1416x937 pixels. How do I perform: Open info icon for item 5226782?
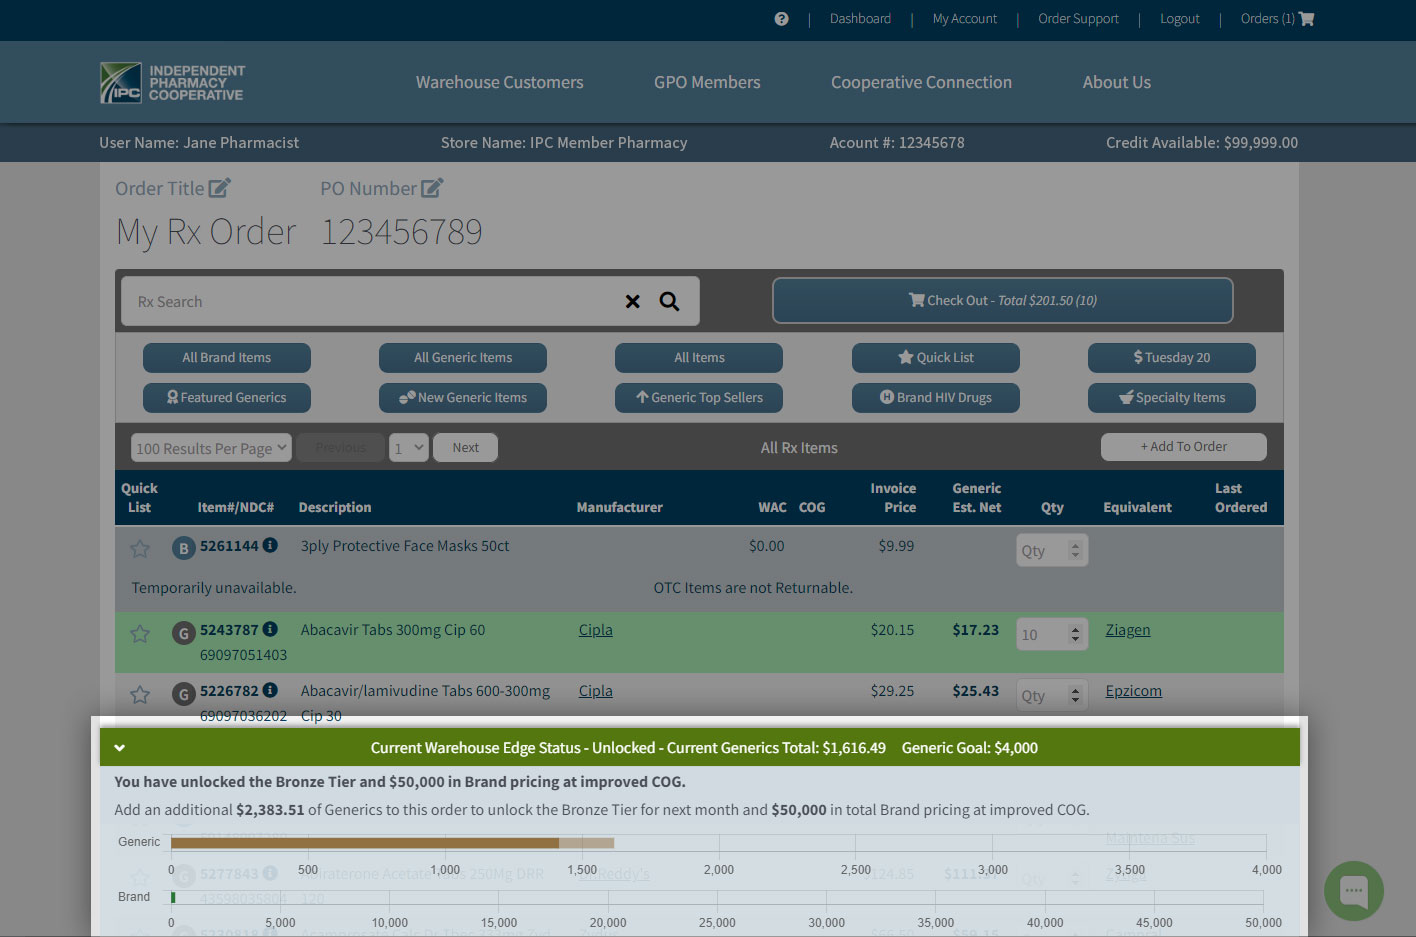[270, 690]
